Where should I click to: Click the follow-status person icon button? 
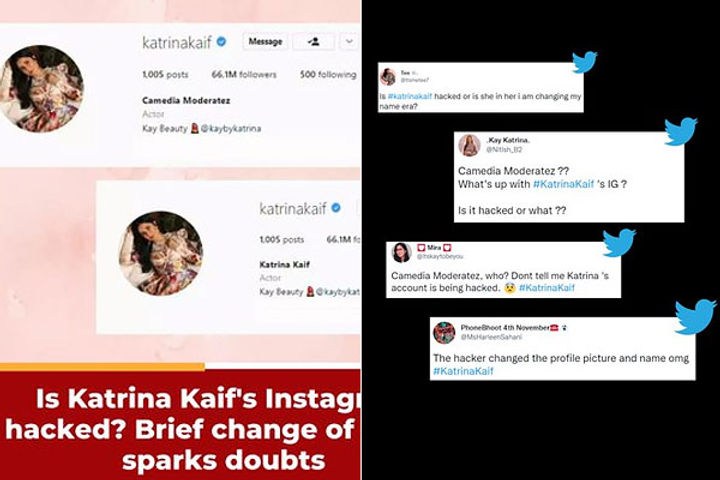coord(314,42)
